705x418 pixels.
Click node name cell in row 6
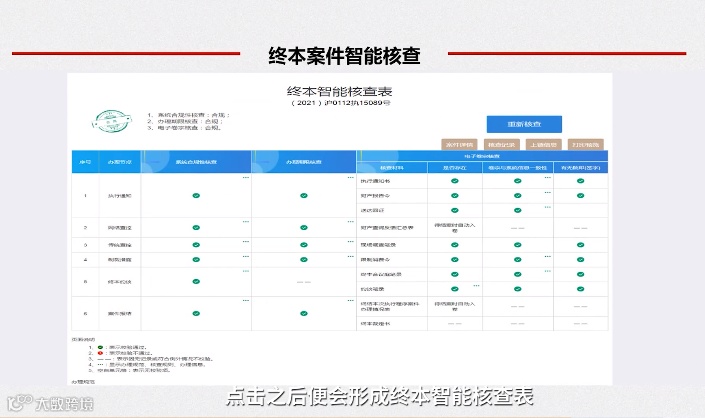(x=120, y=314)
